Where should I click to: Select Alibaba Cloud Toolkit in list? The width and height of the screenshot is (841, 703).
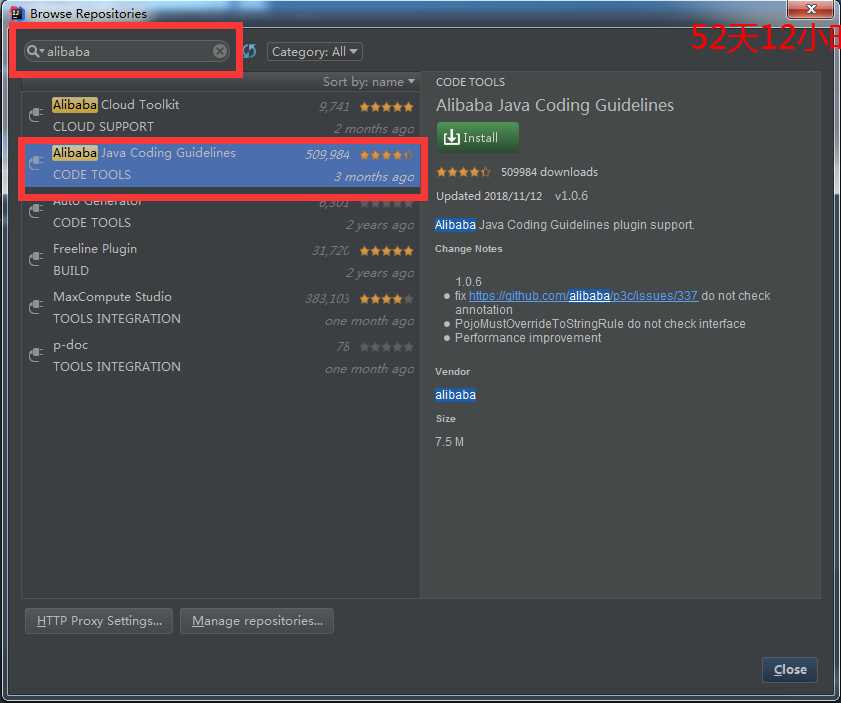(221, 115)
